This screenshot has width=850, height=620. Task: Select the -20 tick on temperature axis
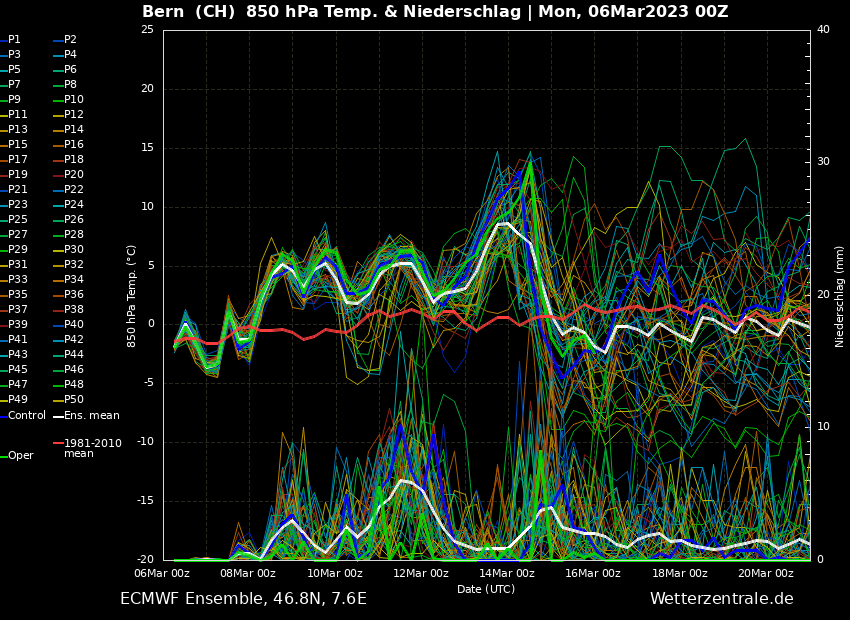click(x=145, y=559)
